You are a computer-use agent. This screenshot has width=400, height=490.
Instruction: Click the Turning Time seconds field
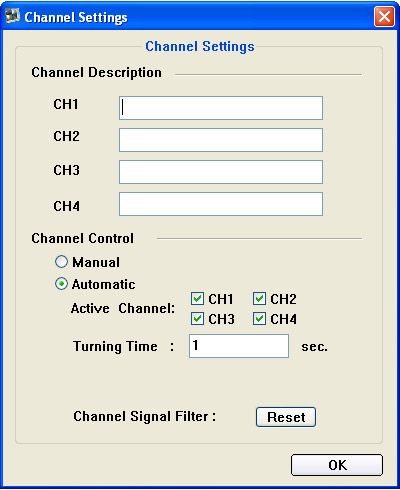click(x=239, y=346)
